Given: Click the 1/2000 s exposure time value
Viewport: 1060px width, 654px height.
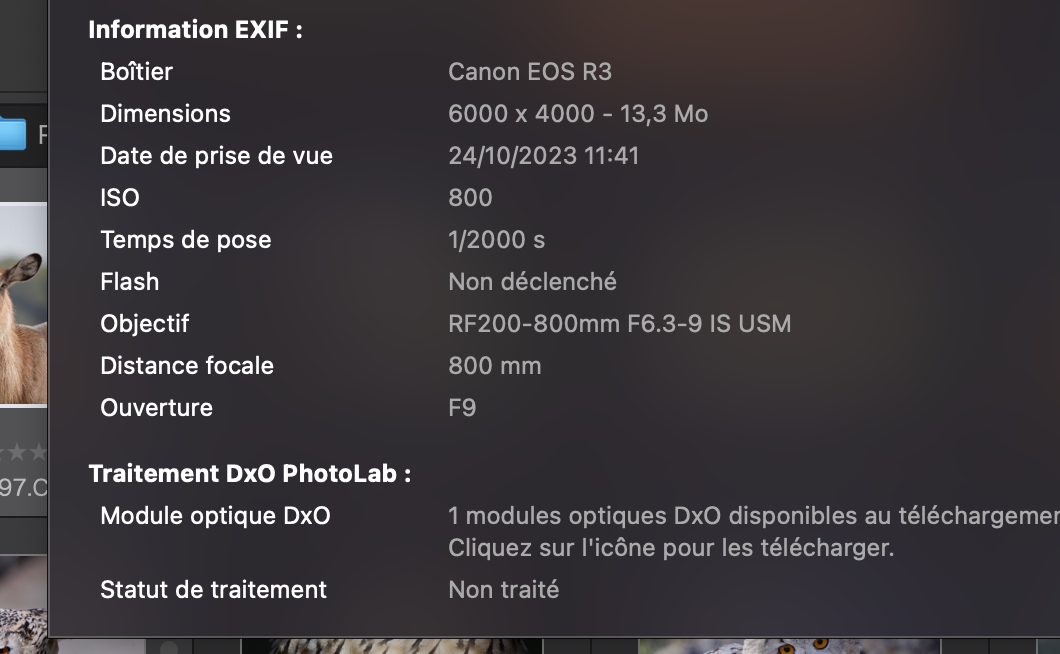Looking at the screenshot, I should click(496, 240).
